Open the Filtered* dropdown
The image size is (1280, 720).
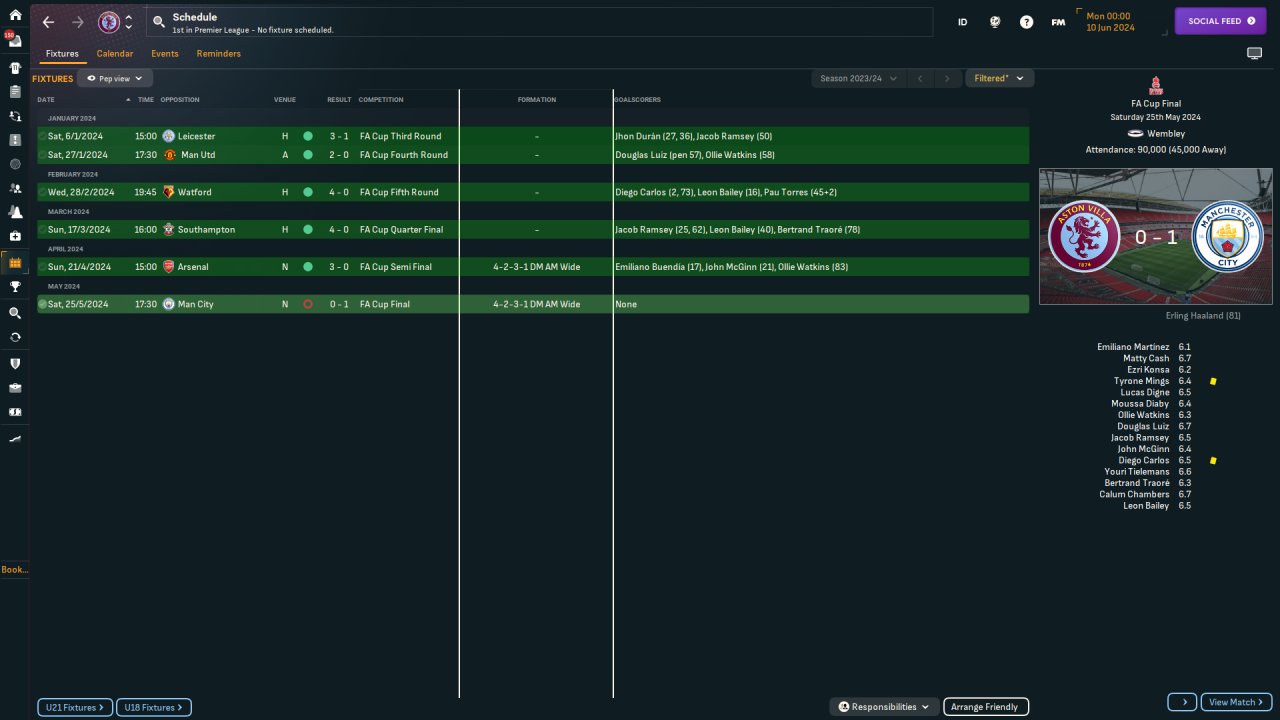tap(999, 78)
